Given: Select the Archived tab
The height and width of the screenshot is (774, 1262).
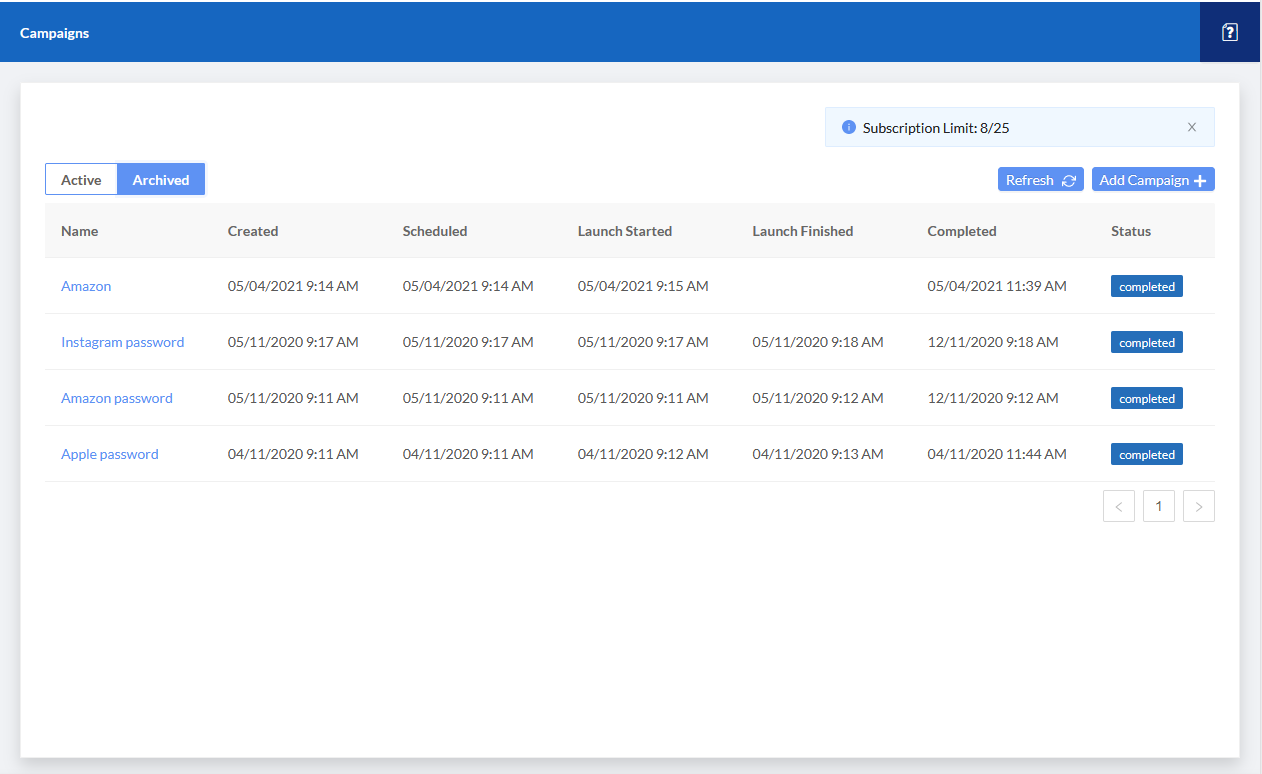Looking at the screenshot, I should (160, 179).
